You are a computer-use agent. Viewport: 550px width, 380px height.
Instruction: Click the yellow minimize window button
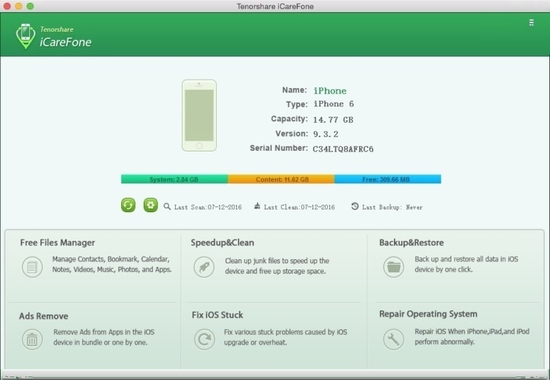(19, 6)
